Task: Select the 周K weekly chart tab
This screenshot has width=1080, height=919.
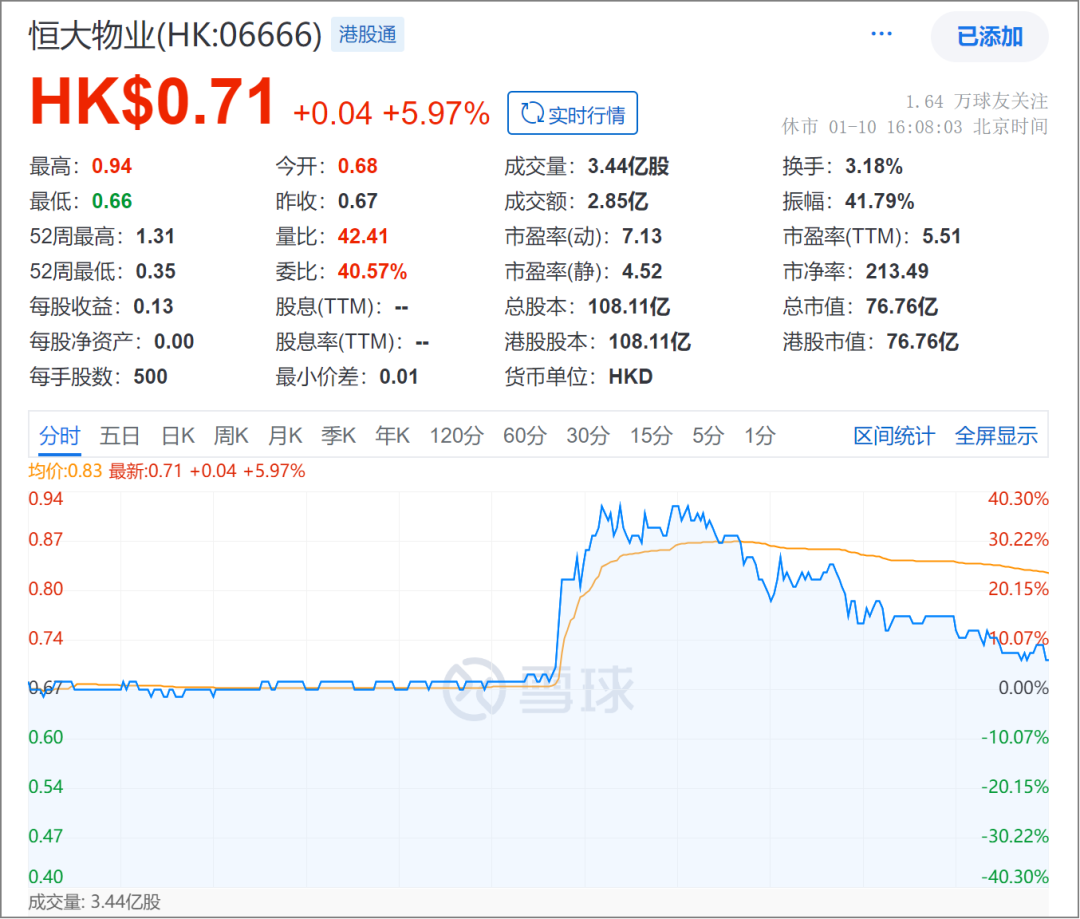Action: tap(231, 435)
